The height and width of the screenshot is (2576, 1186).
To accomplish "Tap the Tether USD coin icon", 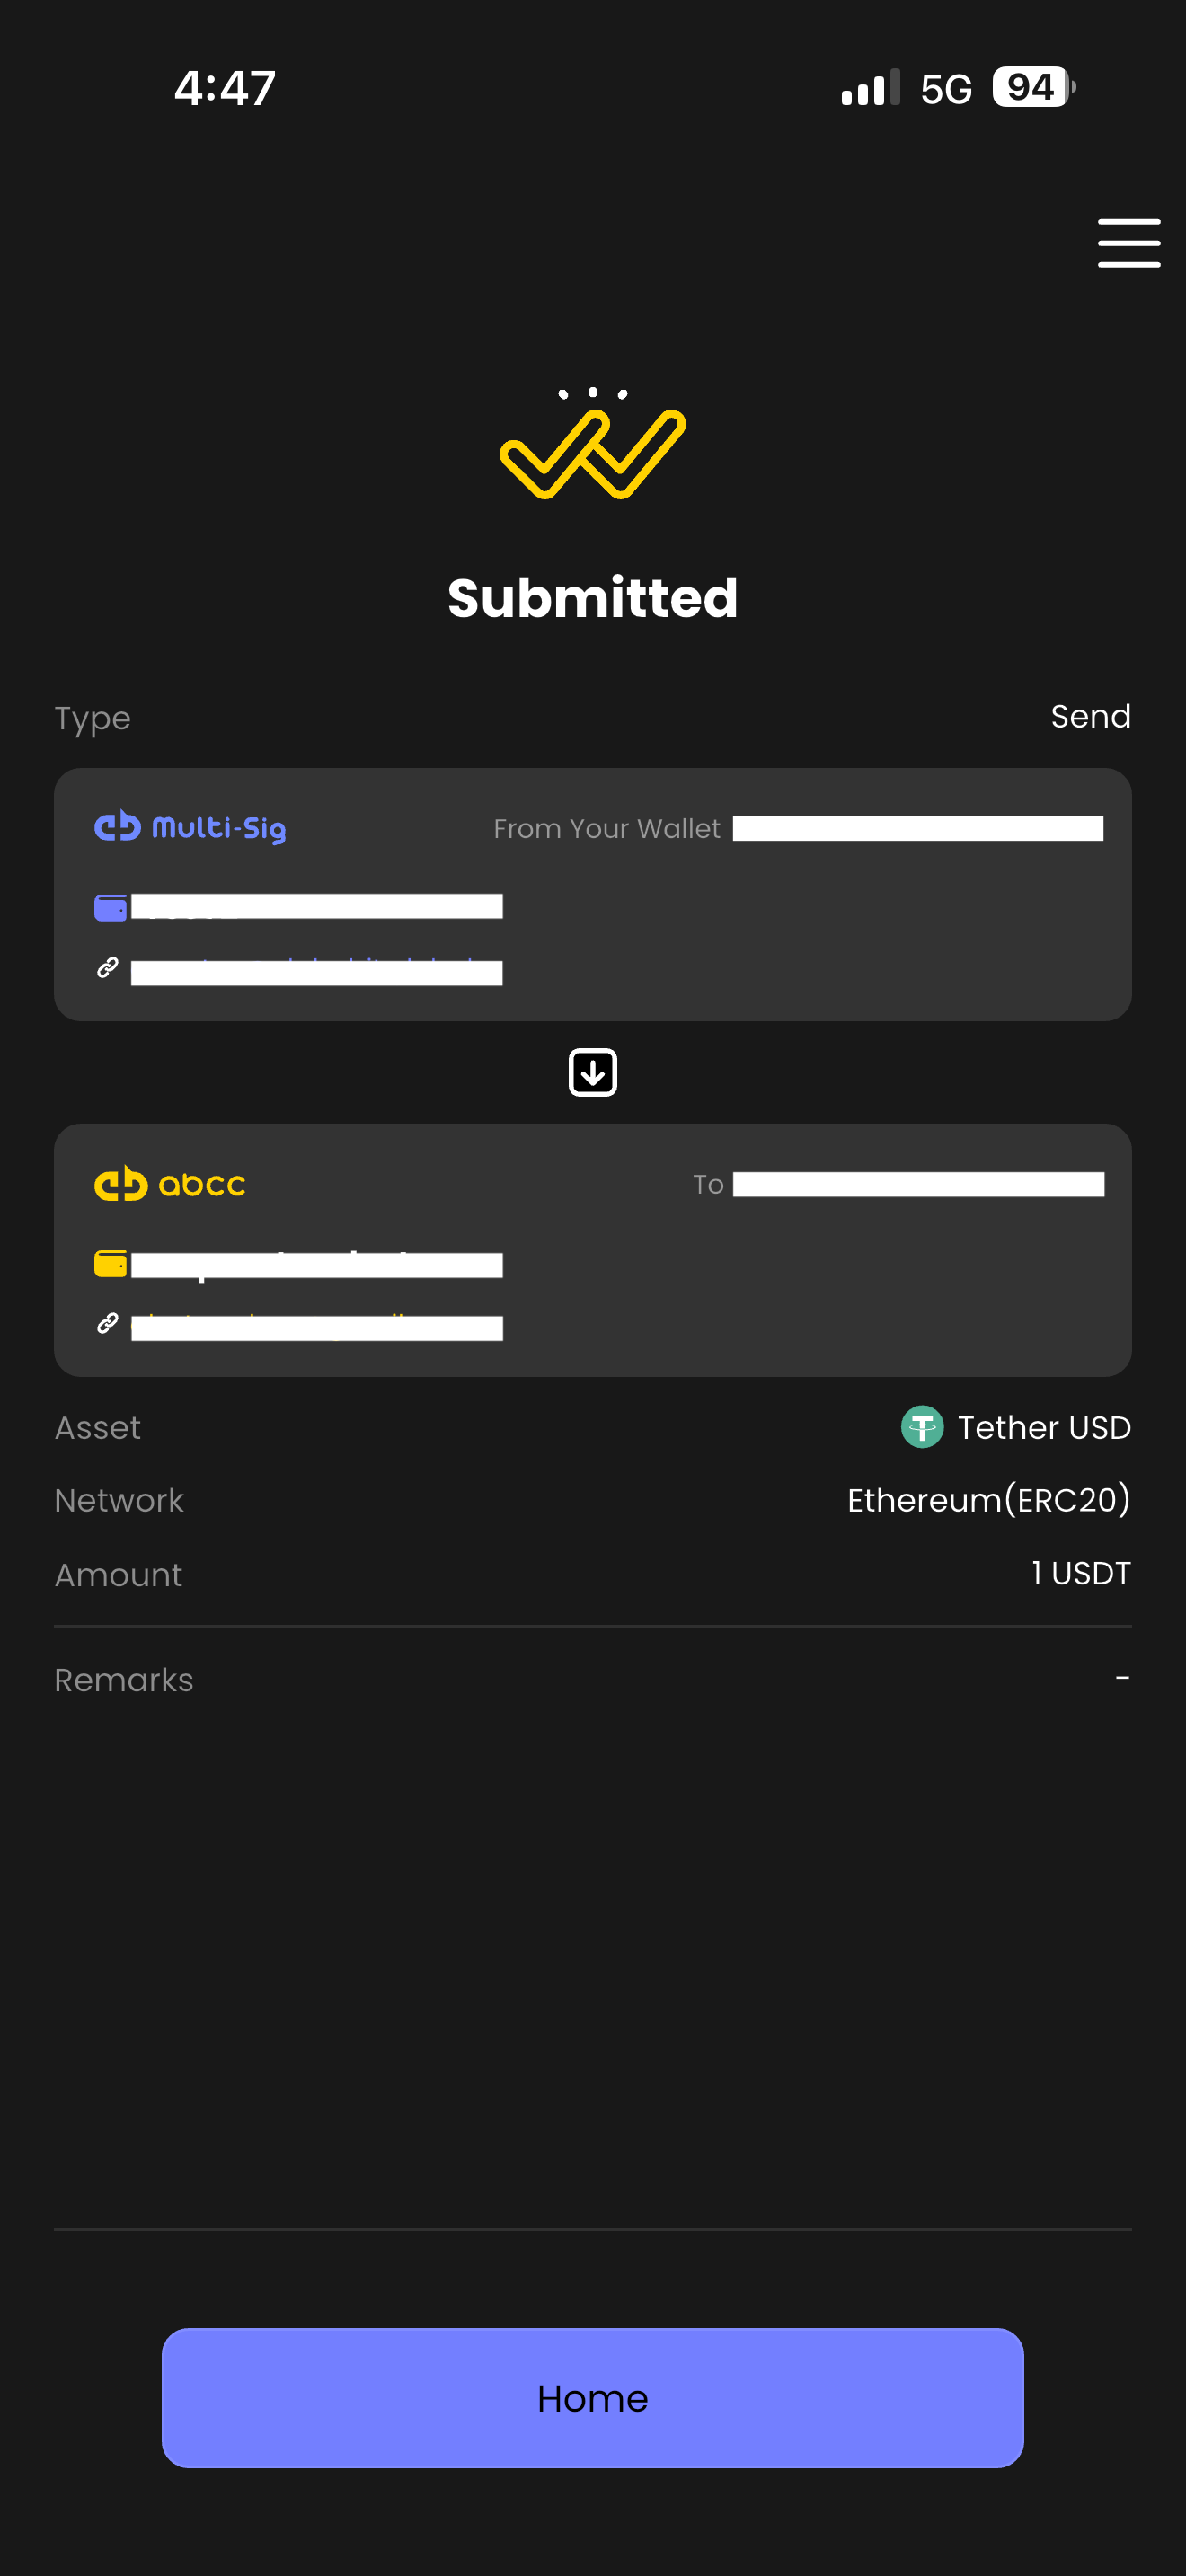I will pyautogui.click(x=922, y=1427).
